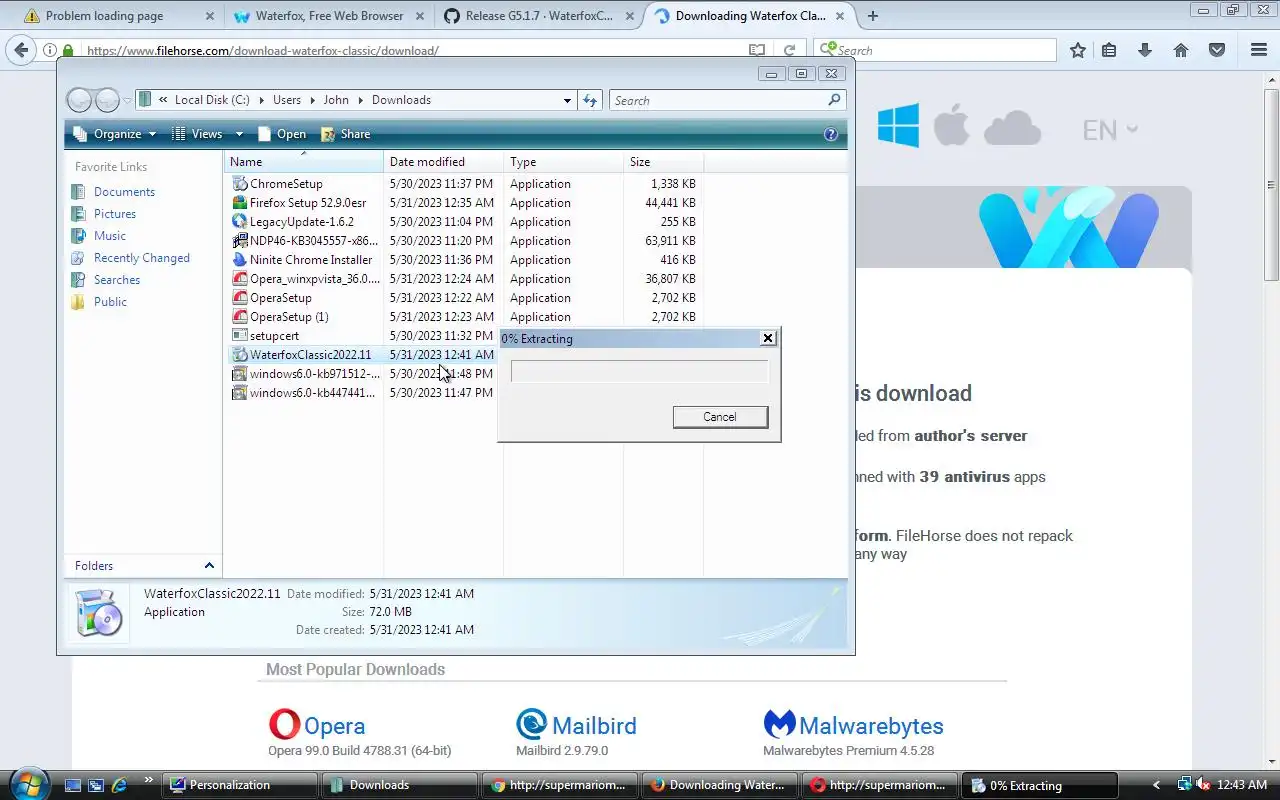Click the extraction progress bar

[x=639, y=371]
